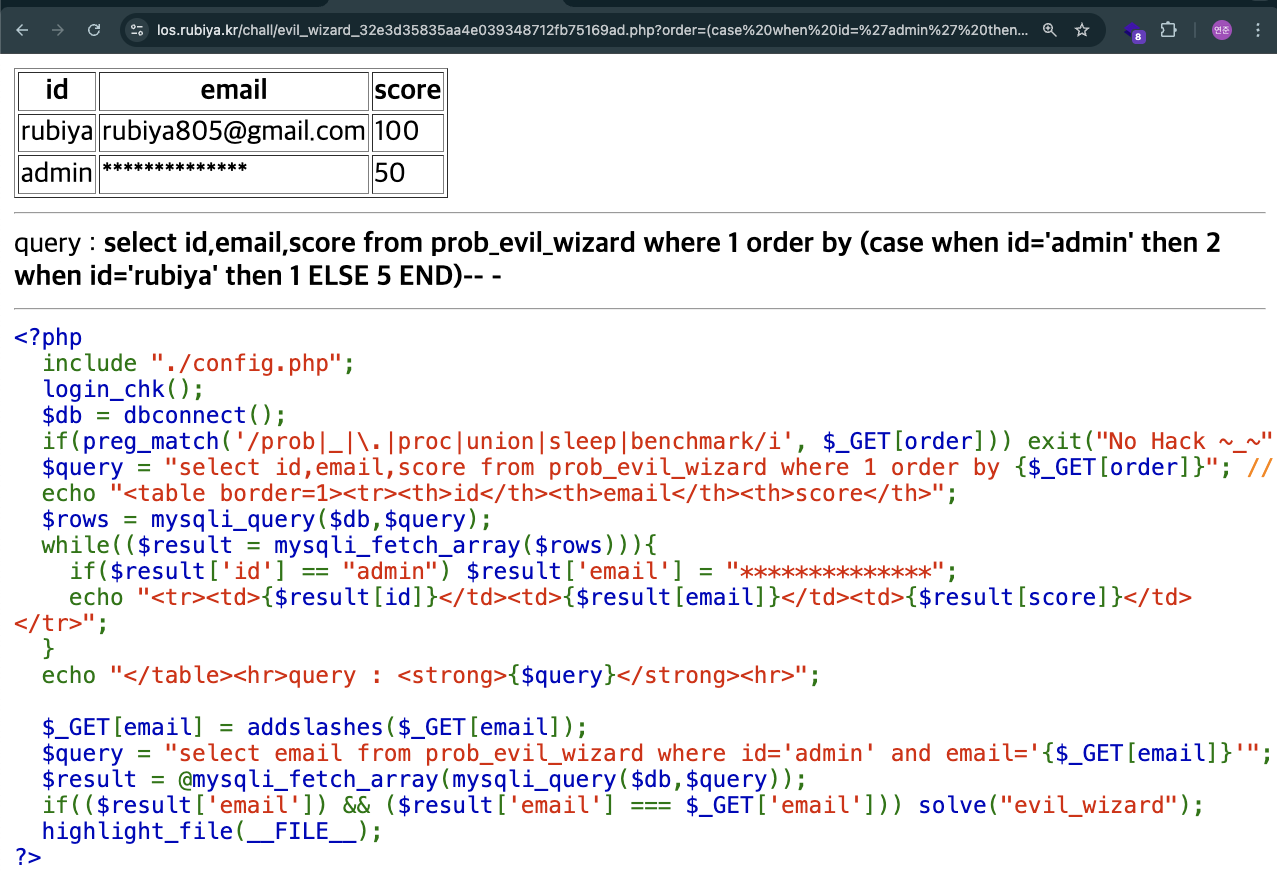Screen dimensions: 1277x874
Task: Click the addslashes($_GET[email]) line
Action: point(314,728)
